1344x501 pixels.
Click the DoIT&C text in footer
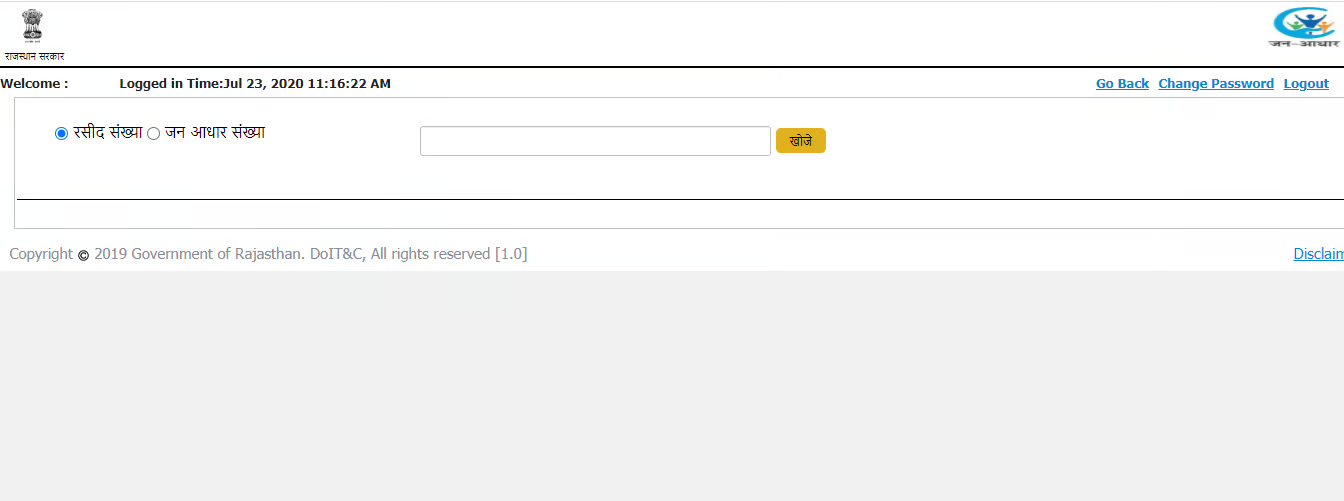(337, 254)
